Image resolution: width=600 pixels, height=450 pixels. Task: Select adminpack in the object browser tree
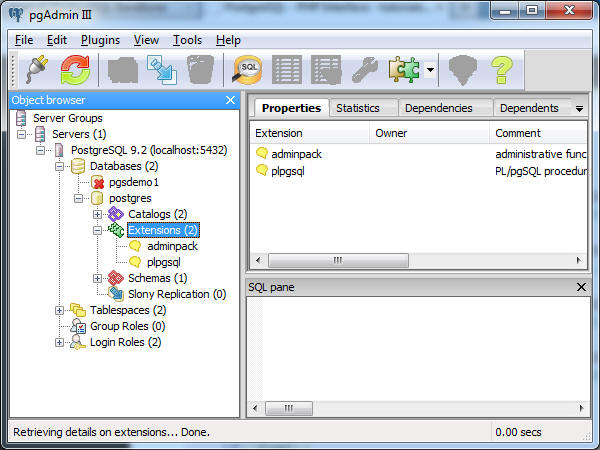click(x=172, y=246)
